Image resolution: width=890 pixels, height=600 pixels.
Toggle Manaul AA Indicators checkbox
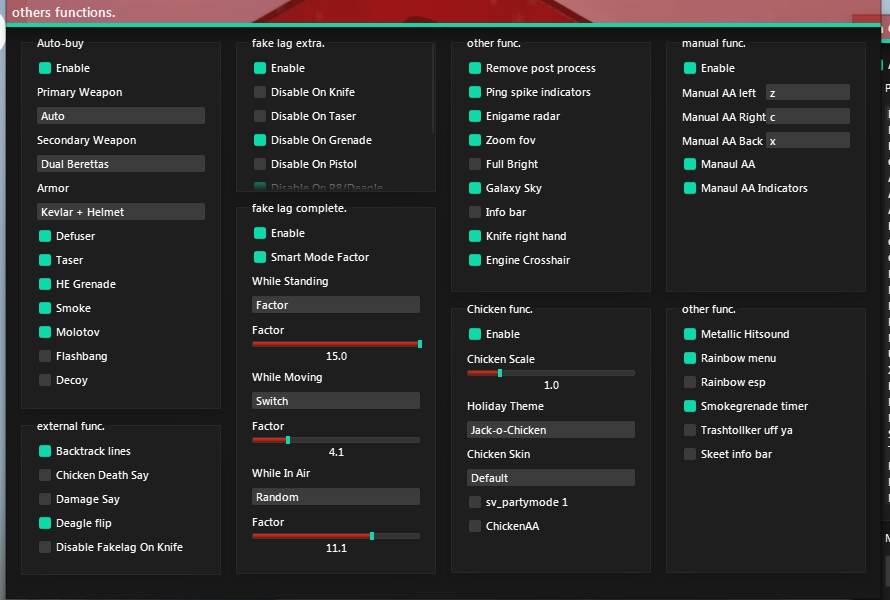tap(690, 188)
